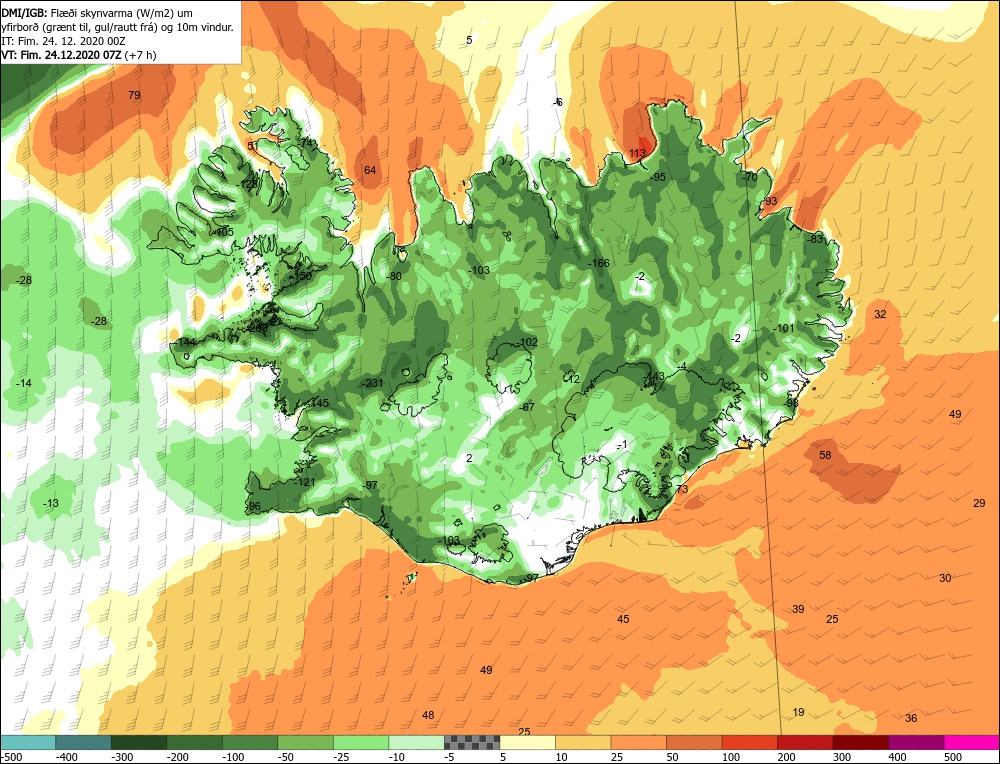This screenshot has width=1000, height=764.
Task: Click the map value '96'
Action: pos(254,506)
